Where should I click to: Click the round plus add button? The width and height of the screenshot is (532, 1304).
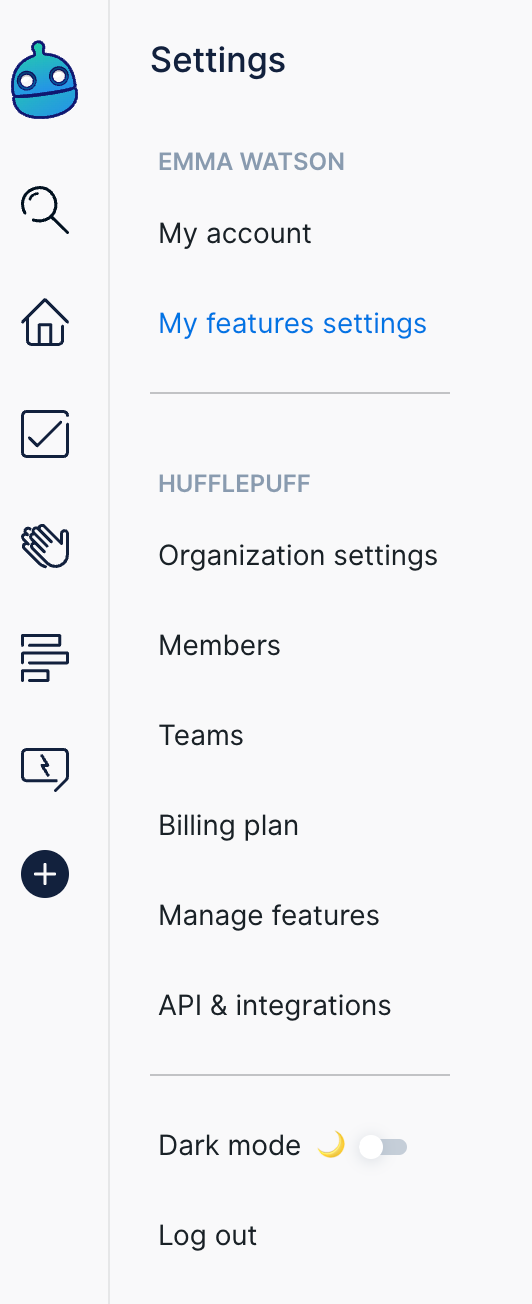[x=45, y=875]
